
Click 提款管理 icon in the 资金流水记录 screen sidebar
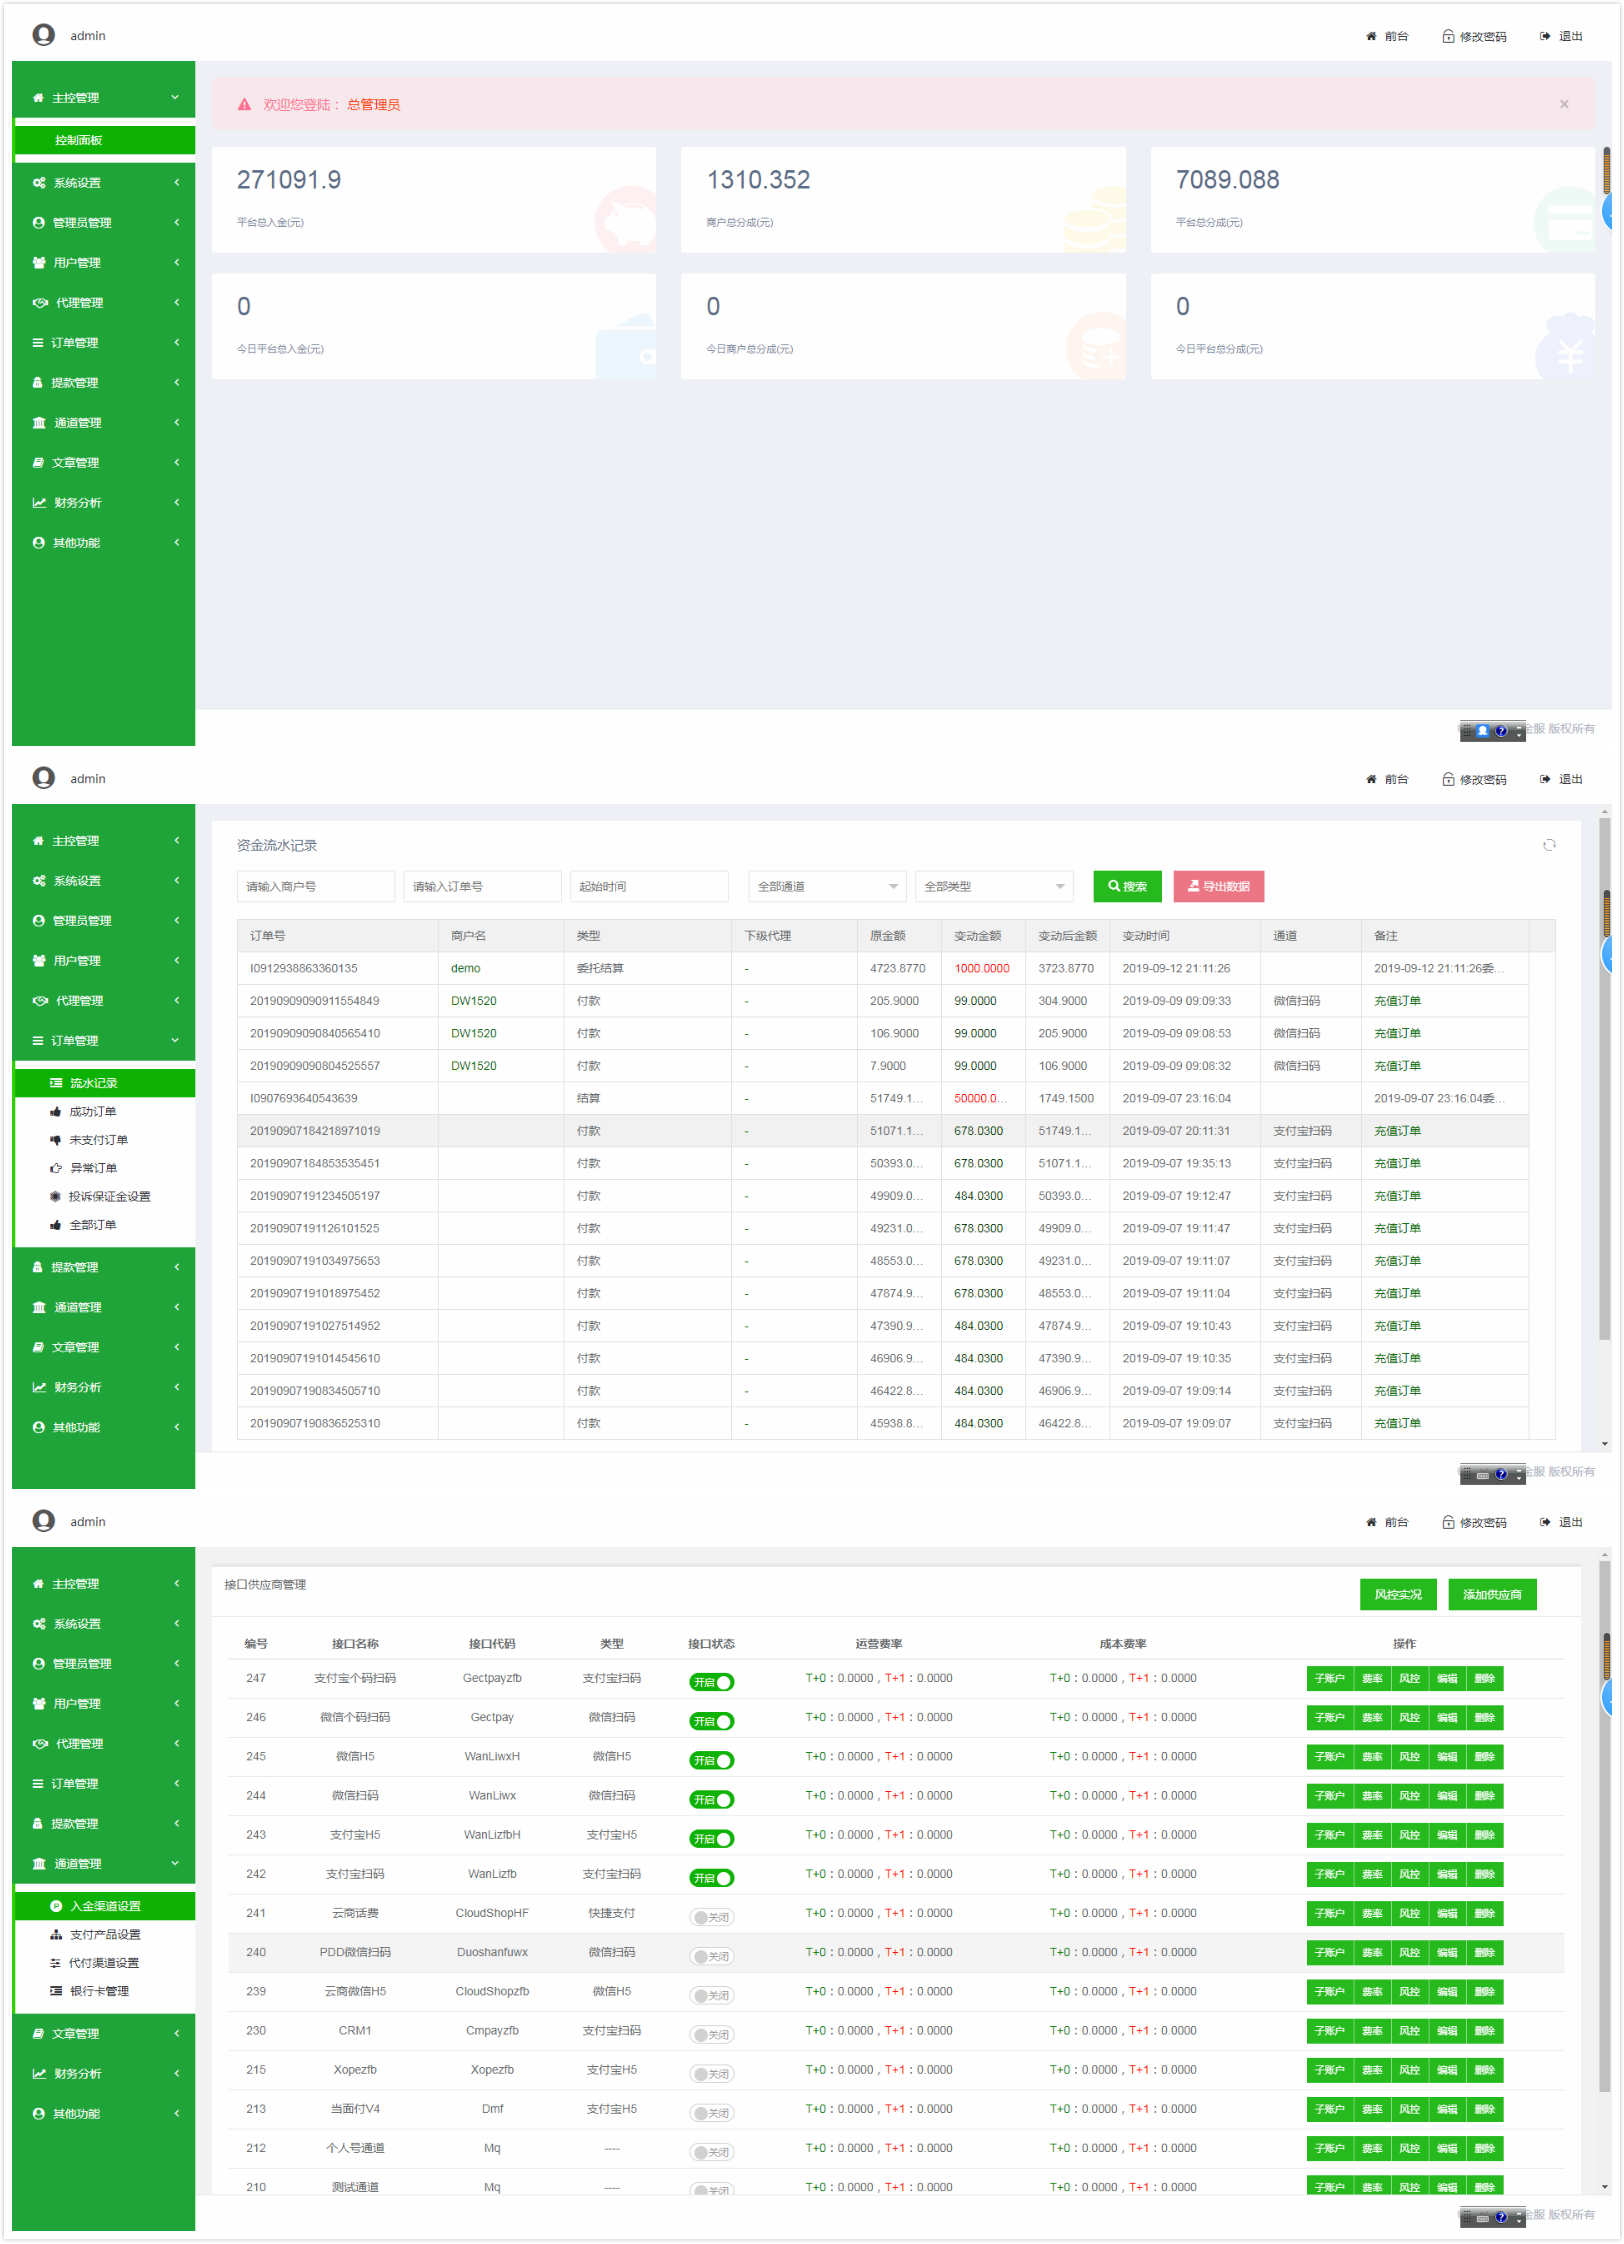point(38,1267)
